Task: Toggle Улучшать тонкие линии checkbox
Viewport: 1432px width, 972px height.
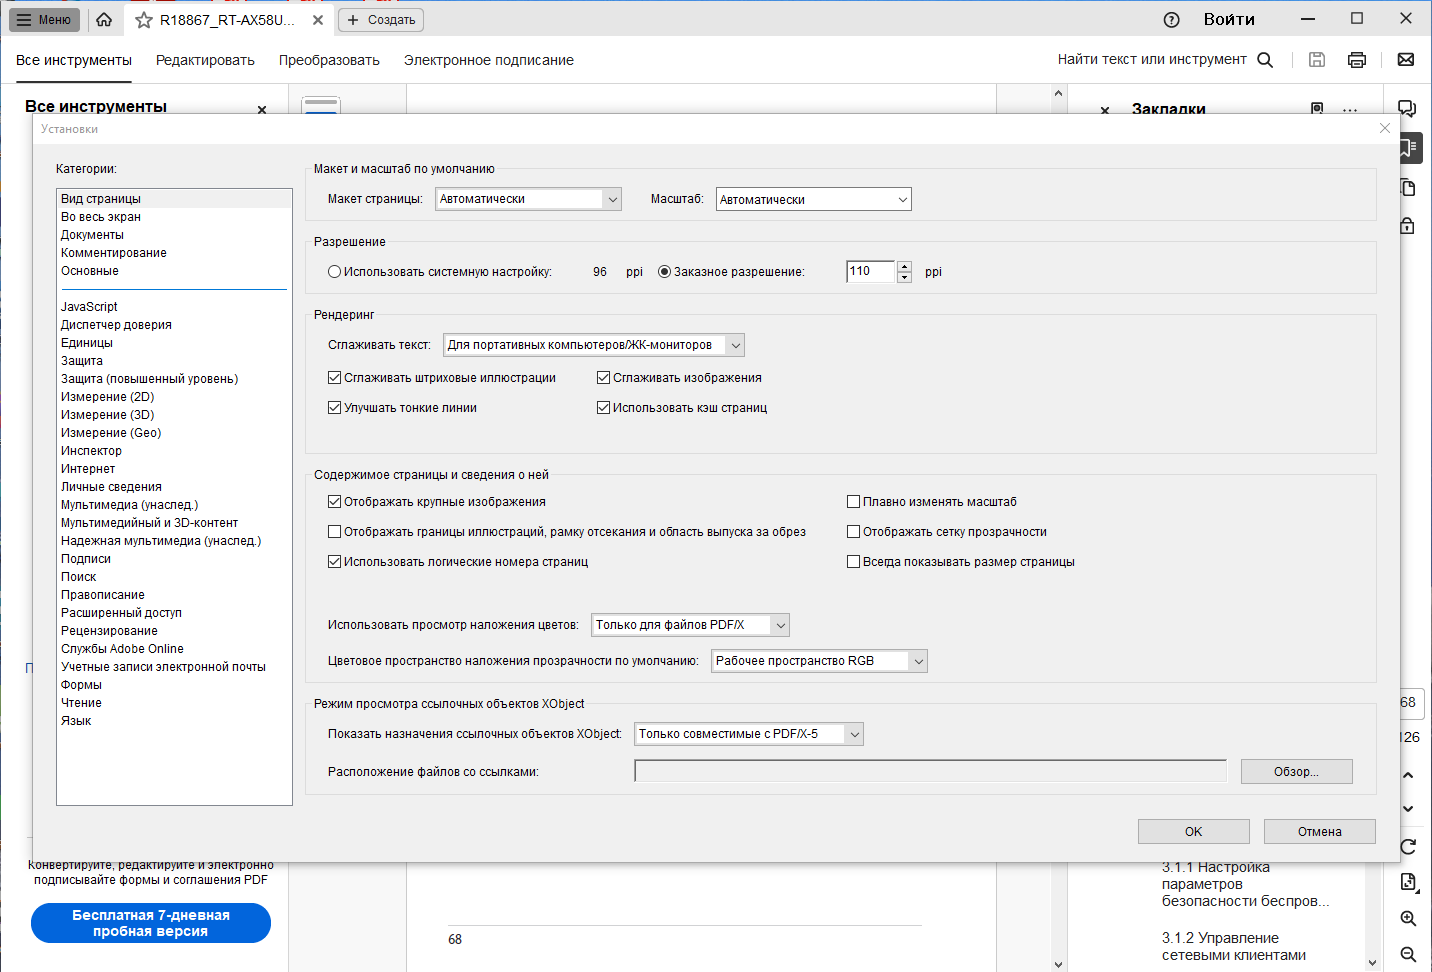Action: pyautogui.click(x=335, y=408)
